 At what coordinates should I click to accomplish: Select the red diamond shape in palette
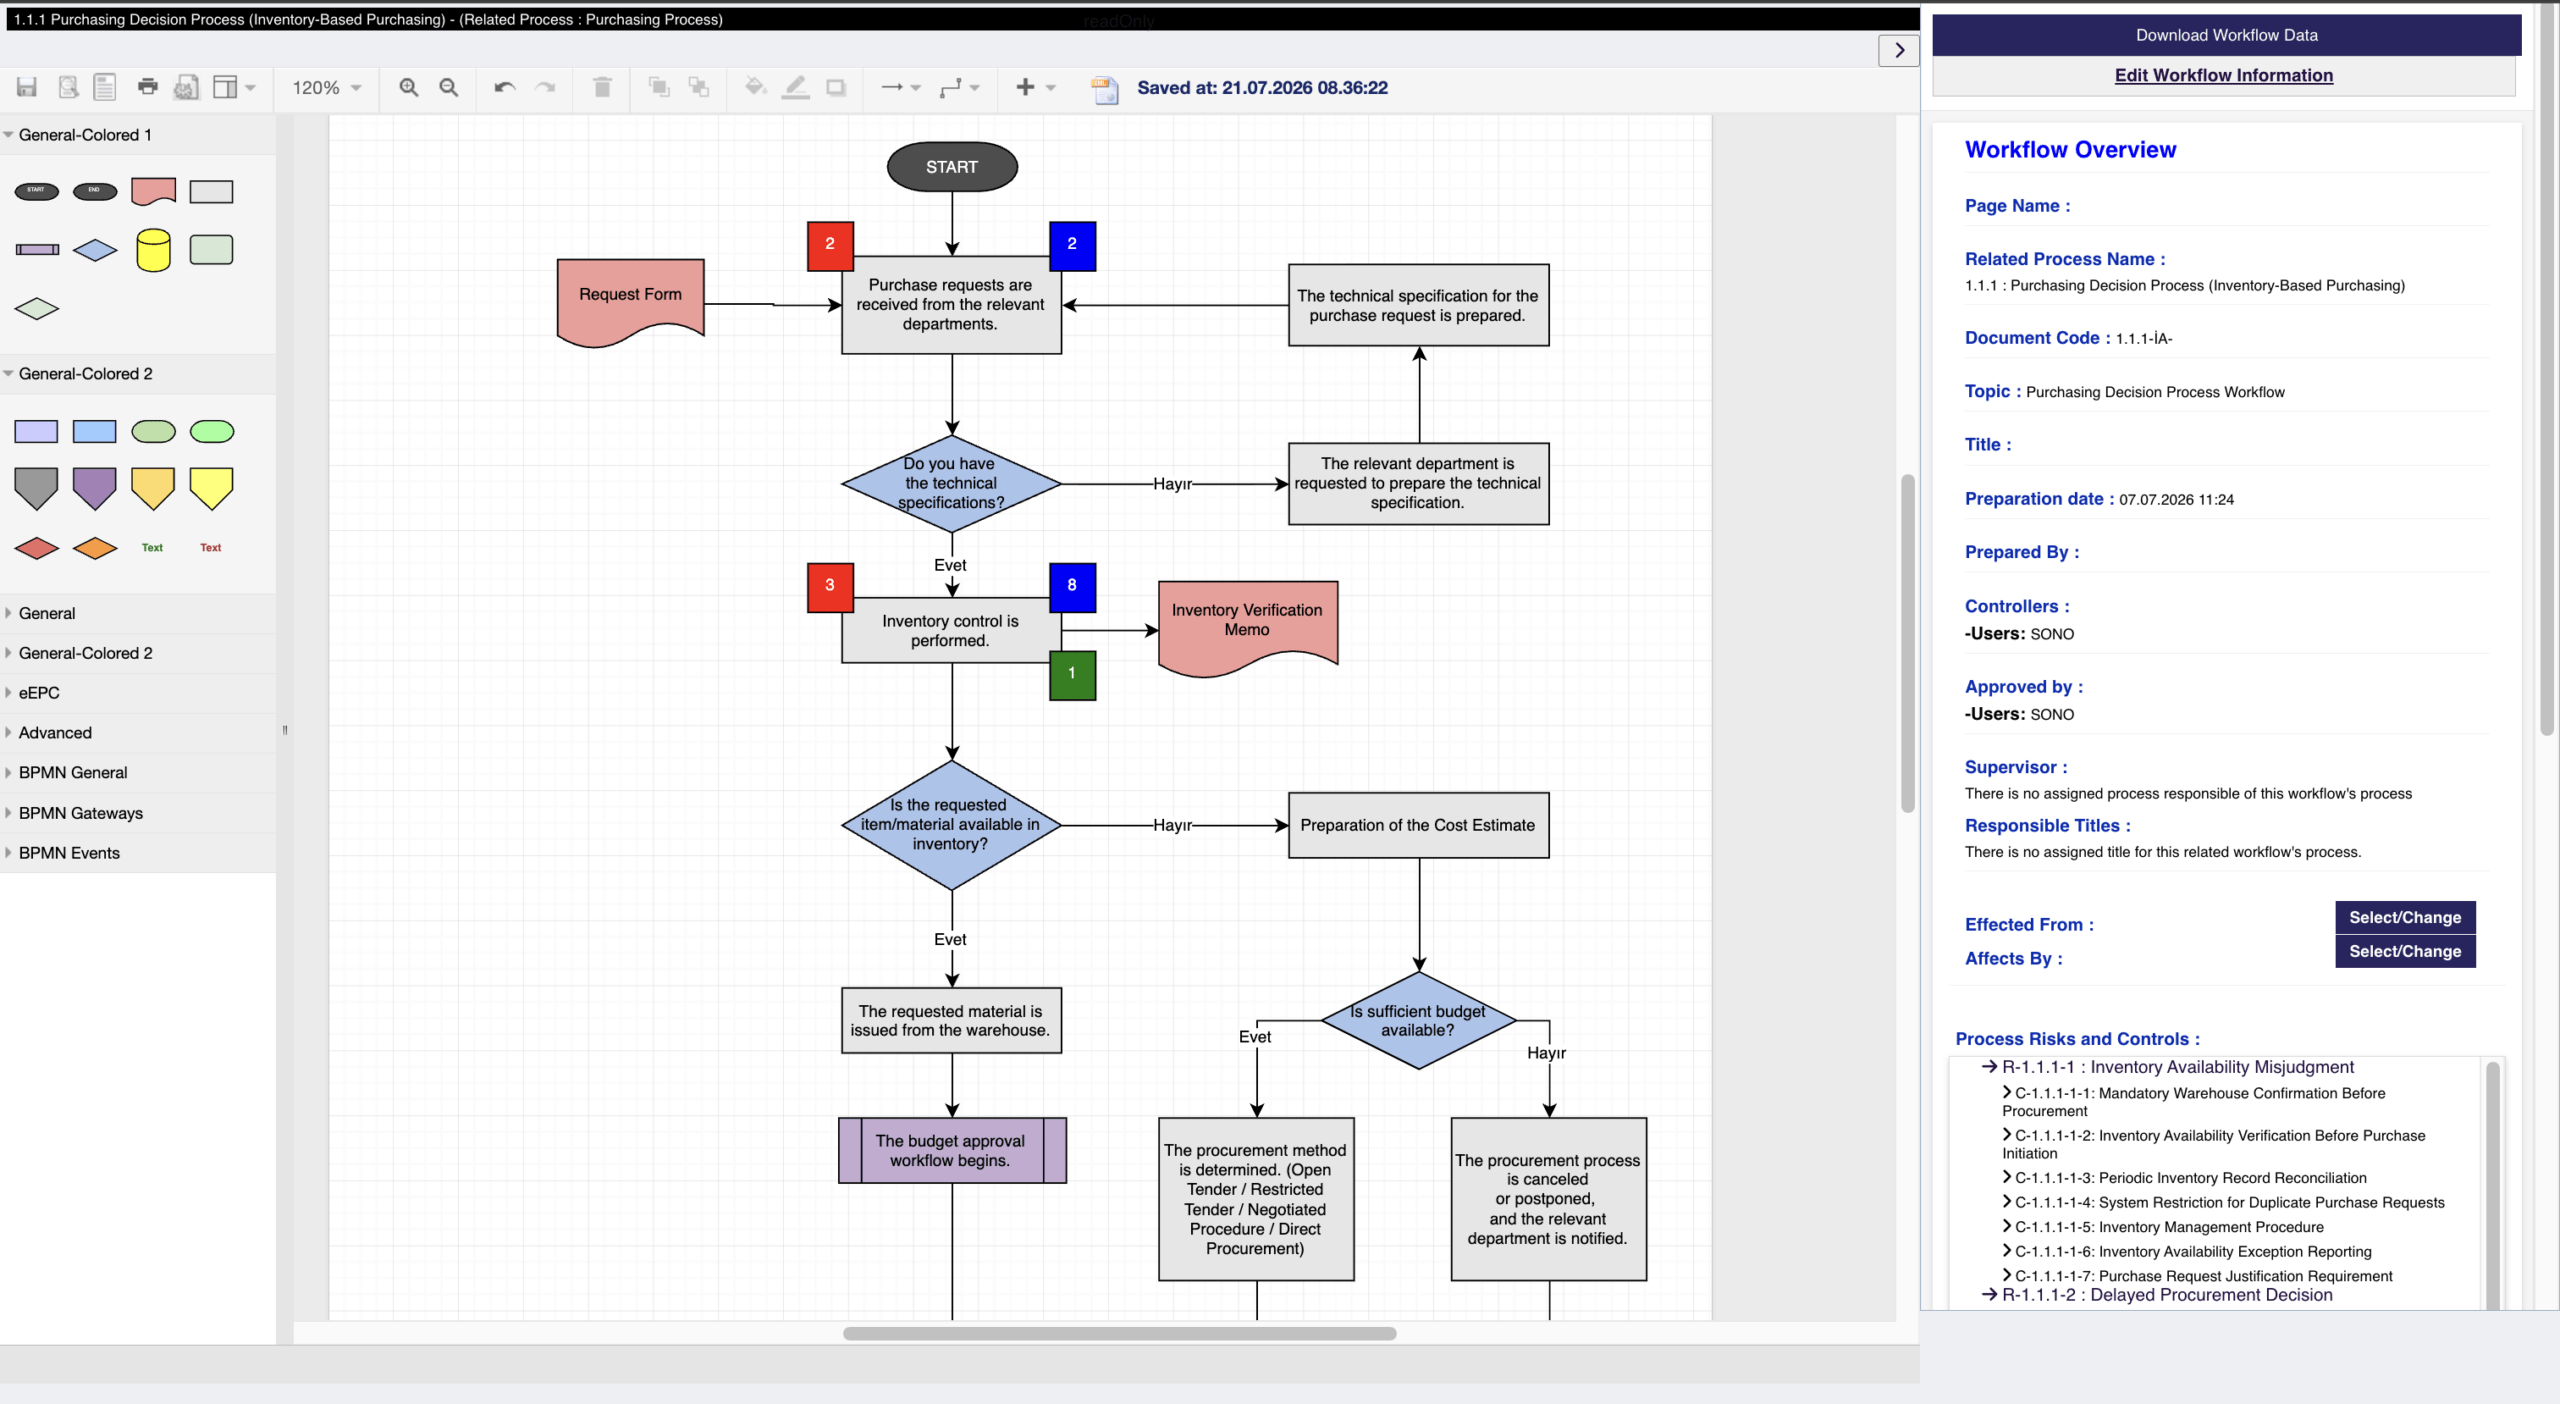(x=37, y=548)
